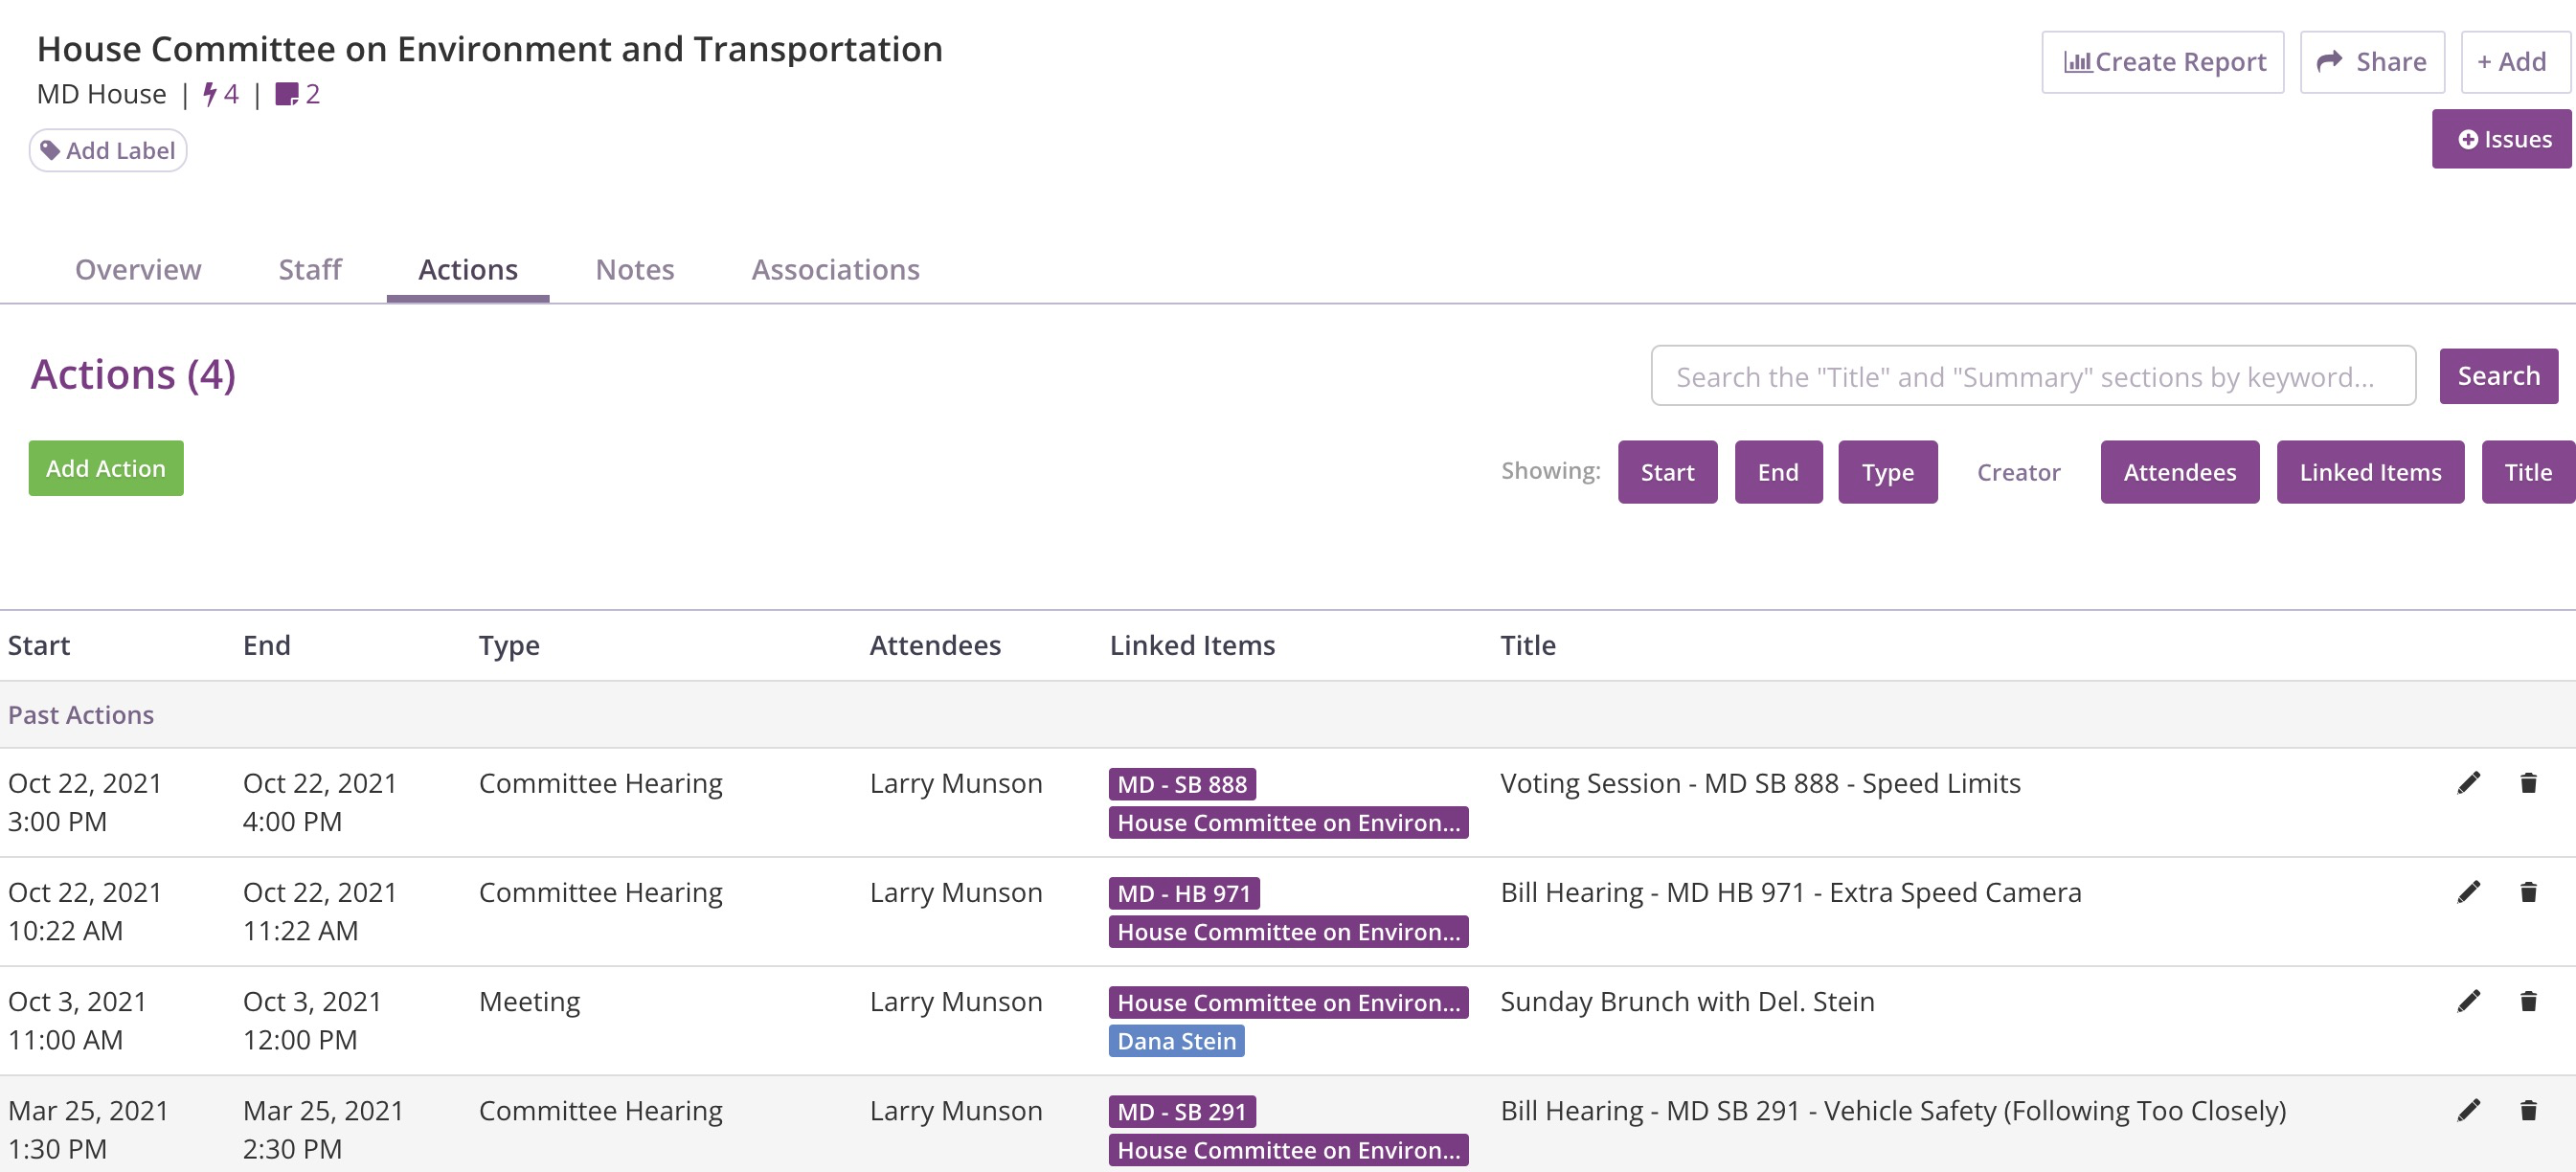Open the Associations tab
Image resolution: width=2576 pixels, height=1172 pixels.
pos(835,270)
